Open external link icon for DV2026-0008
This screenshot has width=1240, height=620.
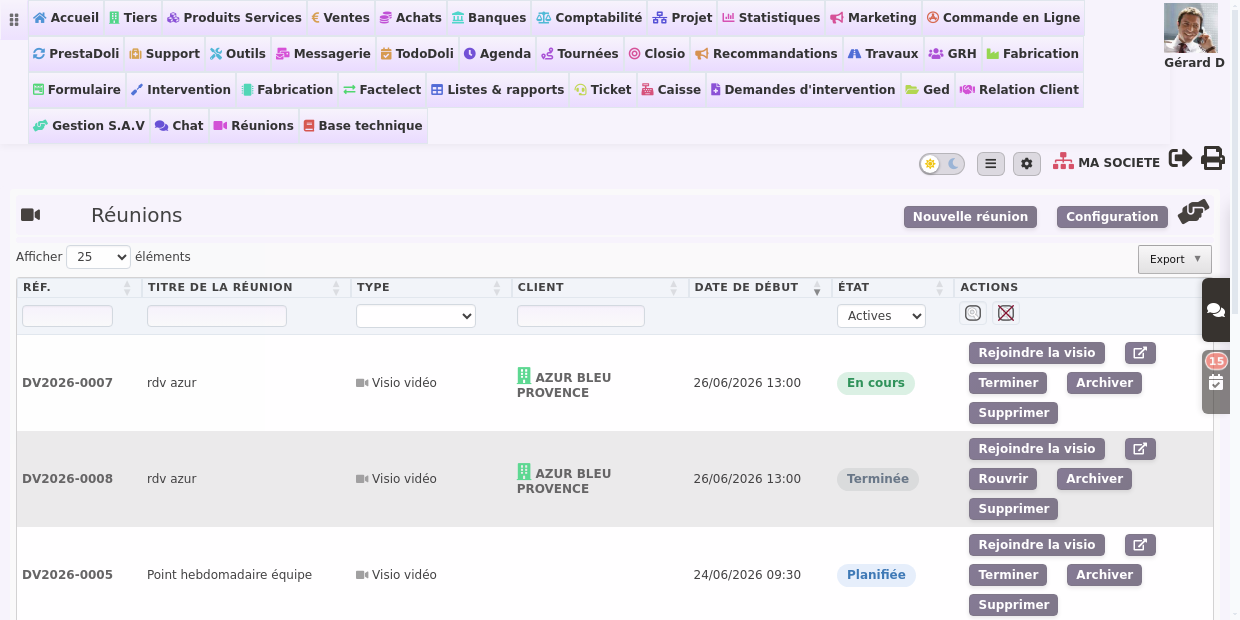[1140, 449]
